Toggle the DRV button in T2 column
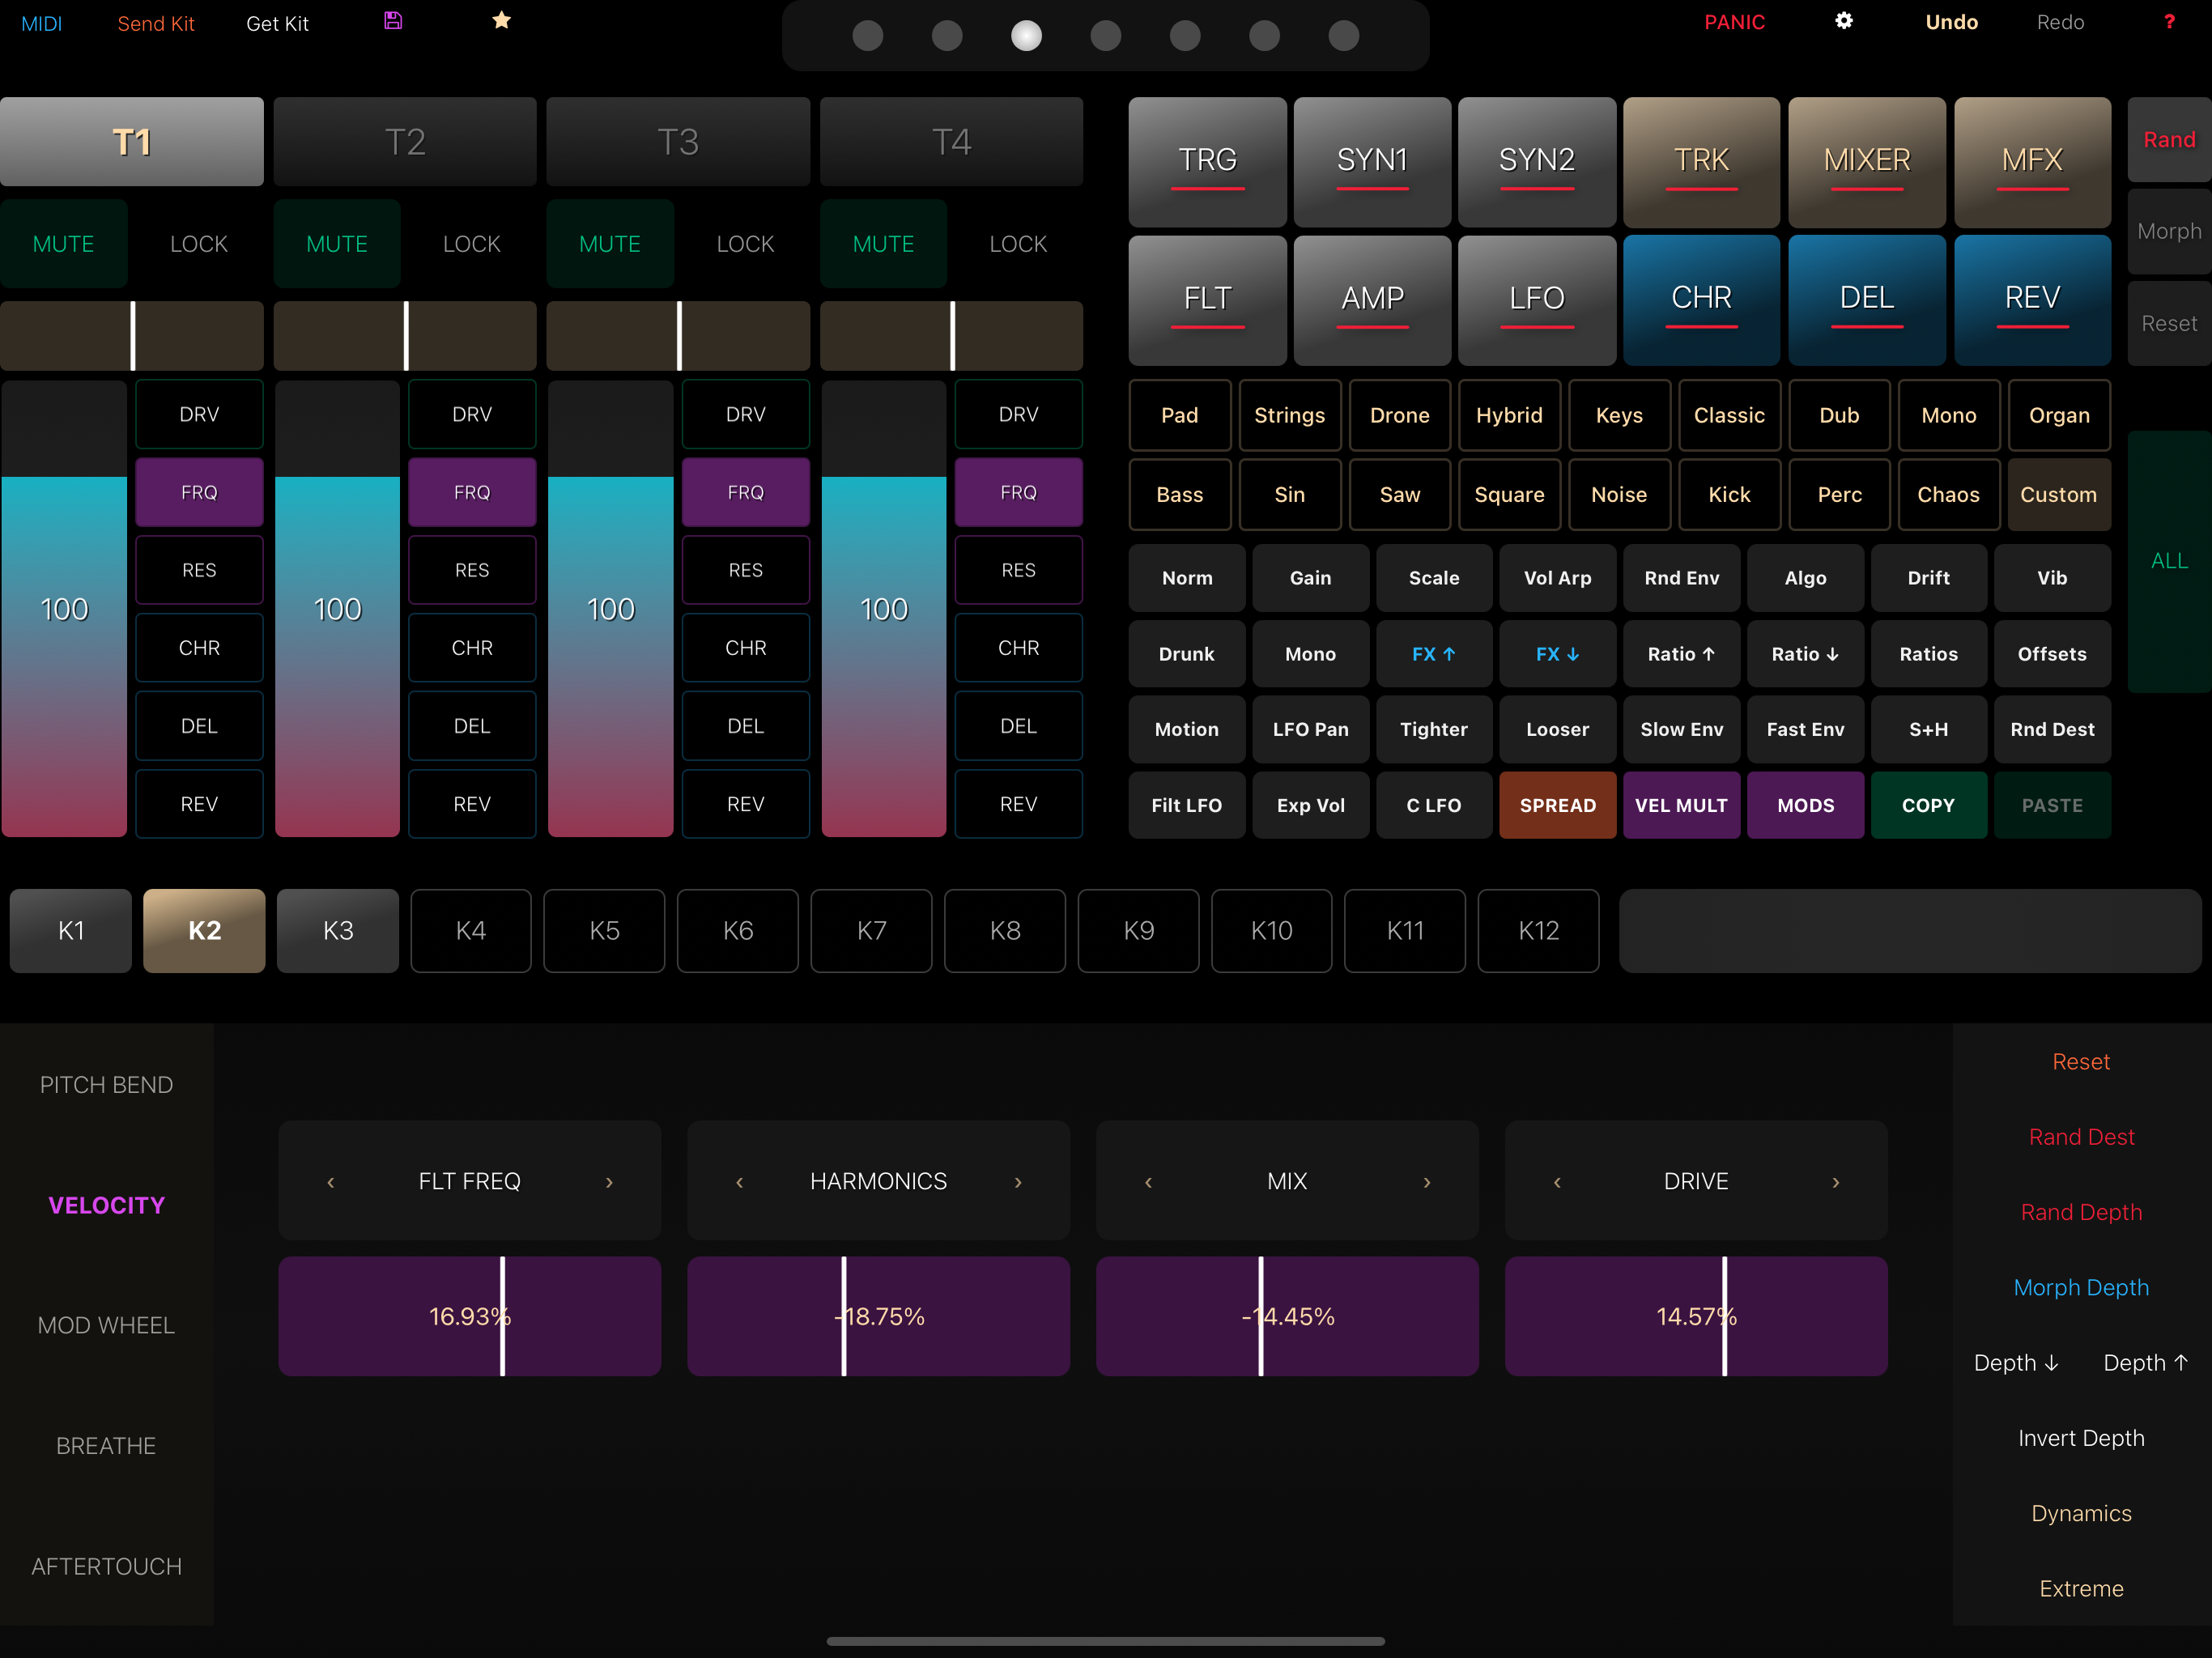 (472, 414)
